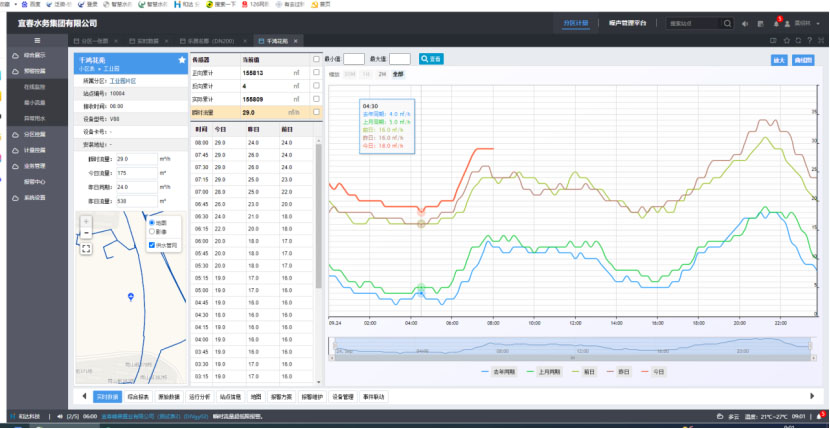
Task: Click the blue location marker on map
Action: point(131,297)
